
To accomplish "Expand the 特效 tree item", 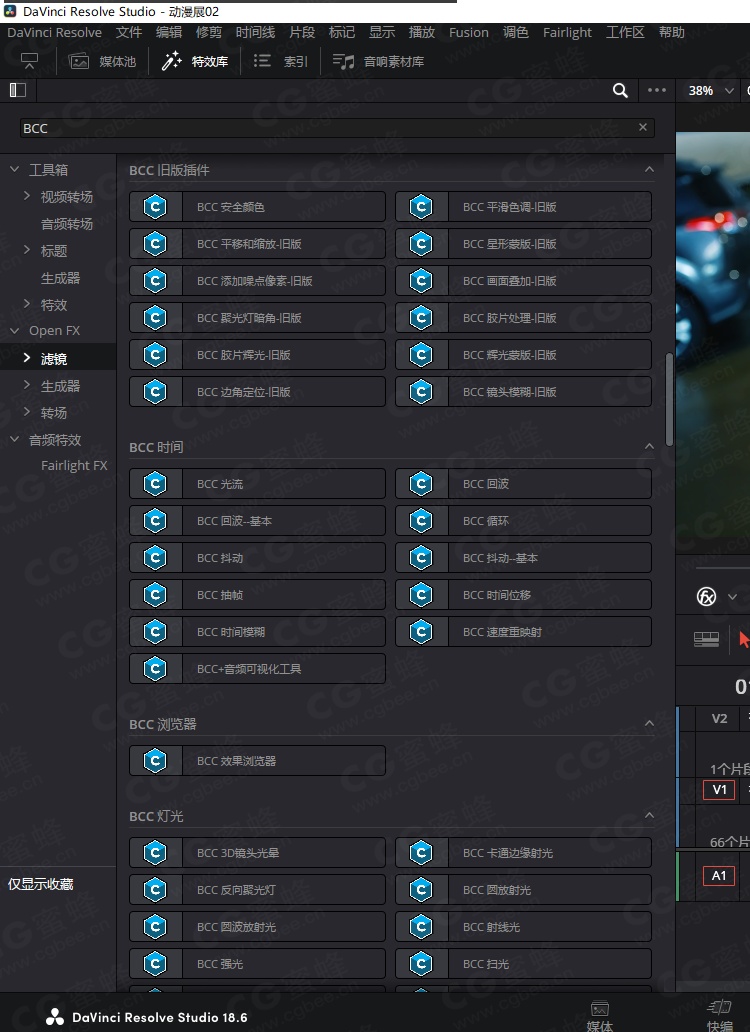I will click(x=27, y=304).
